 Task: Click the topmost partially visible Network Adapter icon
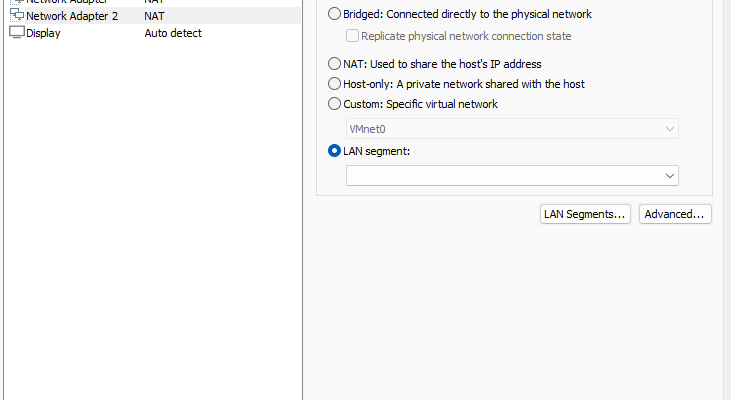16,2
